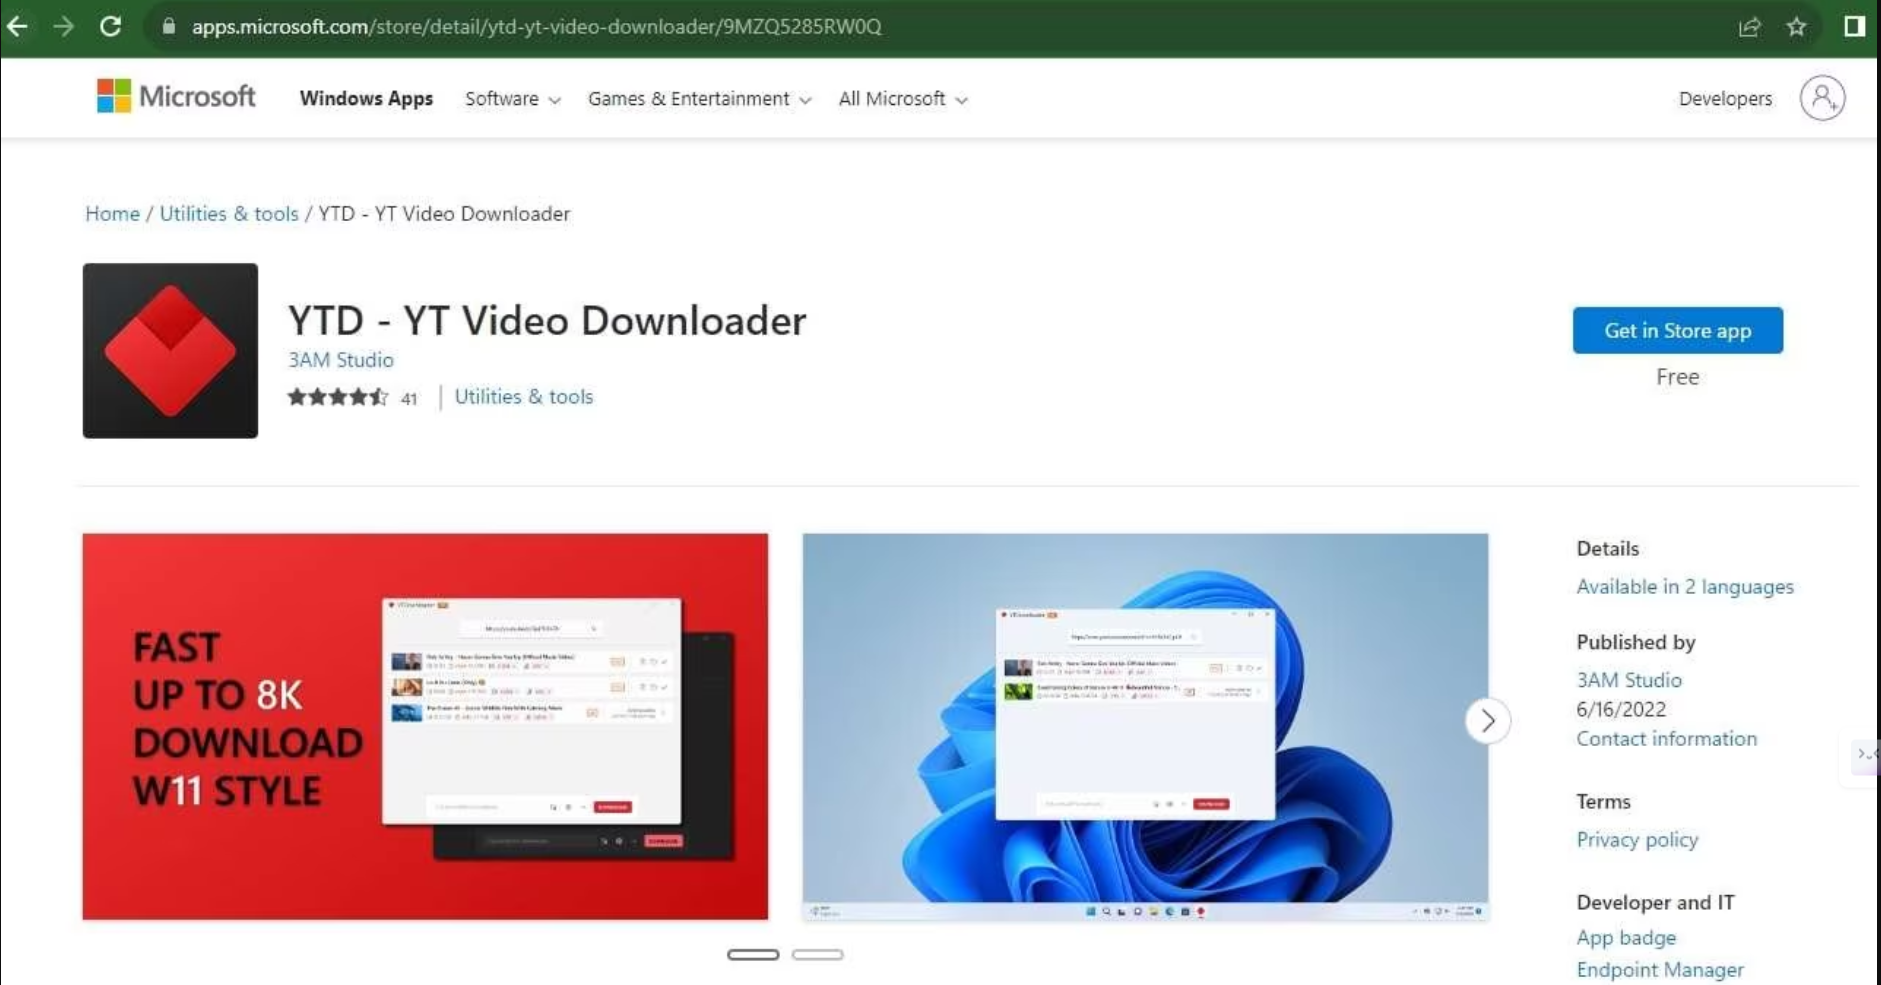Select the Windows Apps nav item
Screen dimensions: 1881x985
click(366, 99)
